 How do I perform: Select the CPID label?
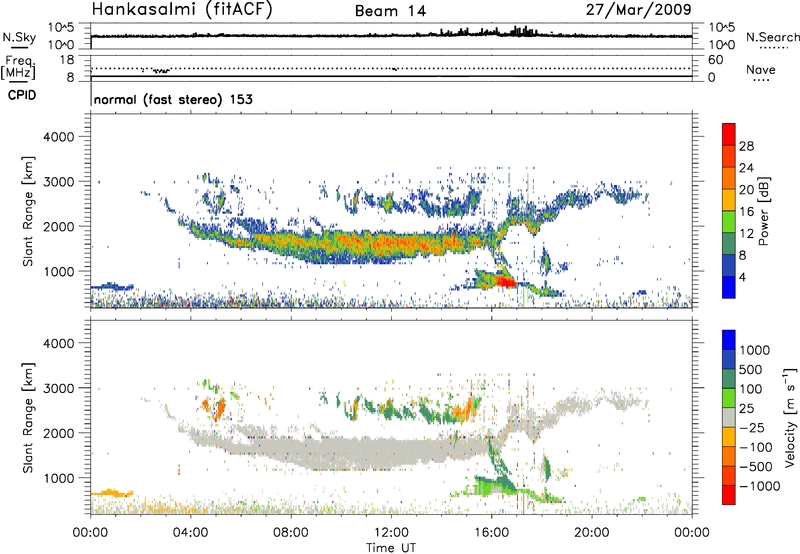point(22,95)
